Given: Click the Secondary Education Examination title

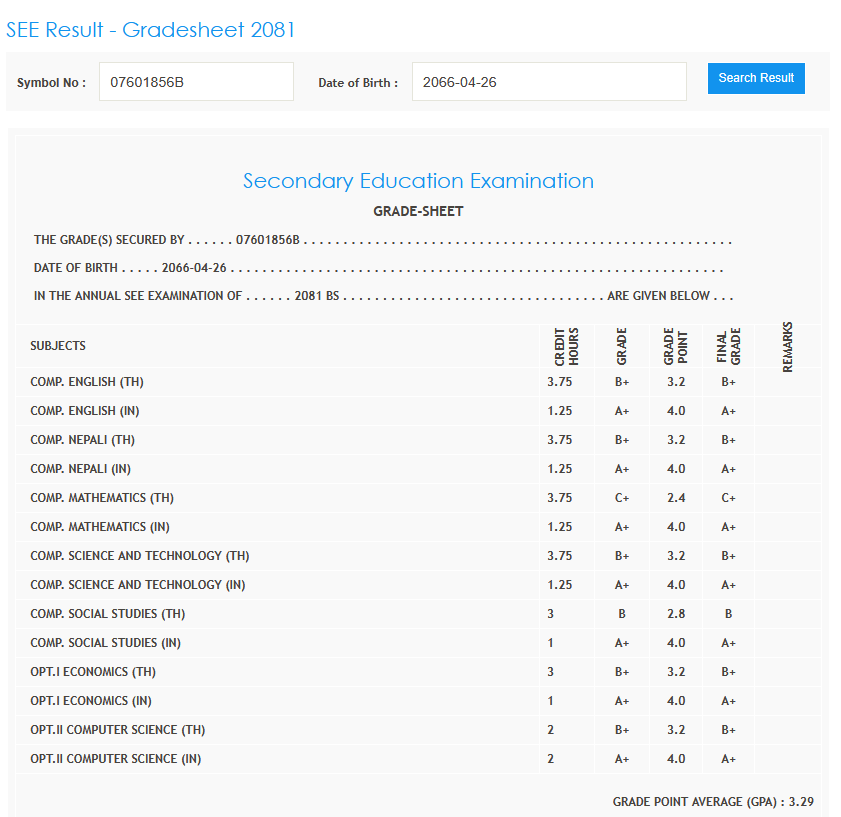Looking at the screenshot, I should click(x=418, y=181).
